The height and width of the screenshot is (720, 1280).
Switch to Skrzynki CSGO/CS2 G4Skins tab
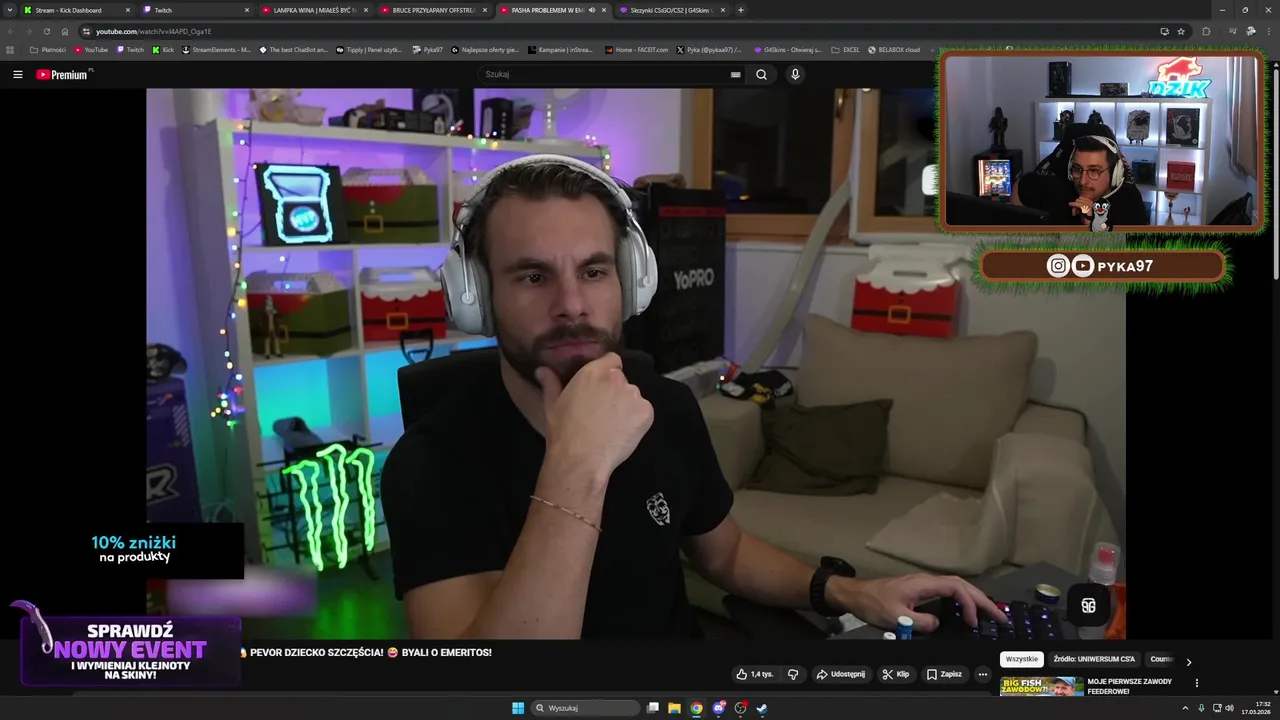[672, 10]
